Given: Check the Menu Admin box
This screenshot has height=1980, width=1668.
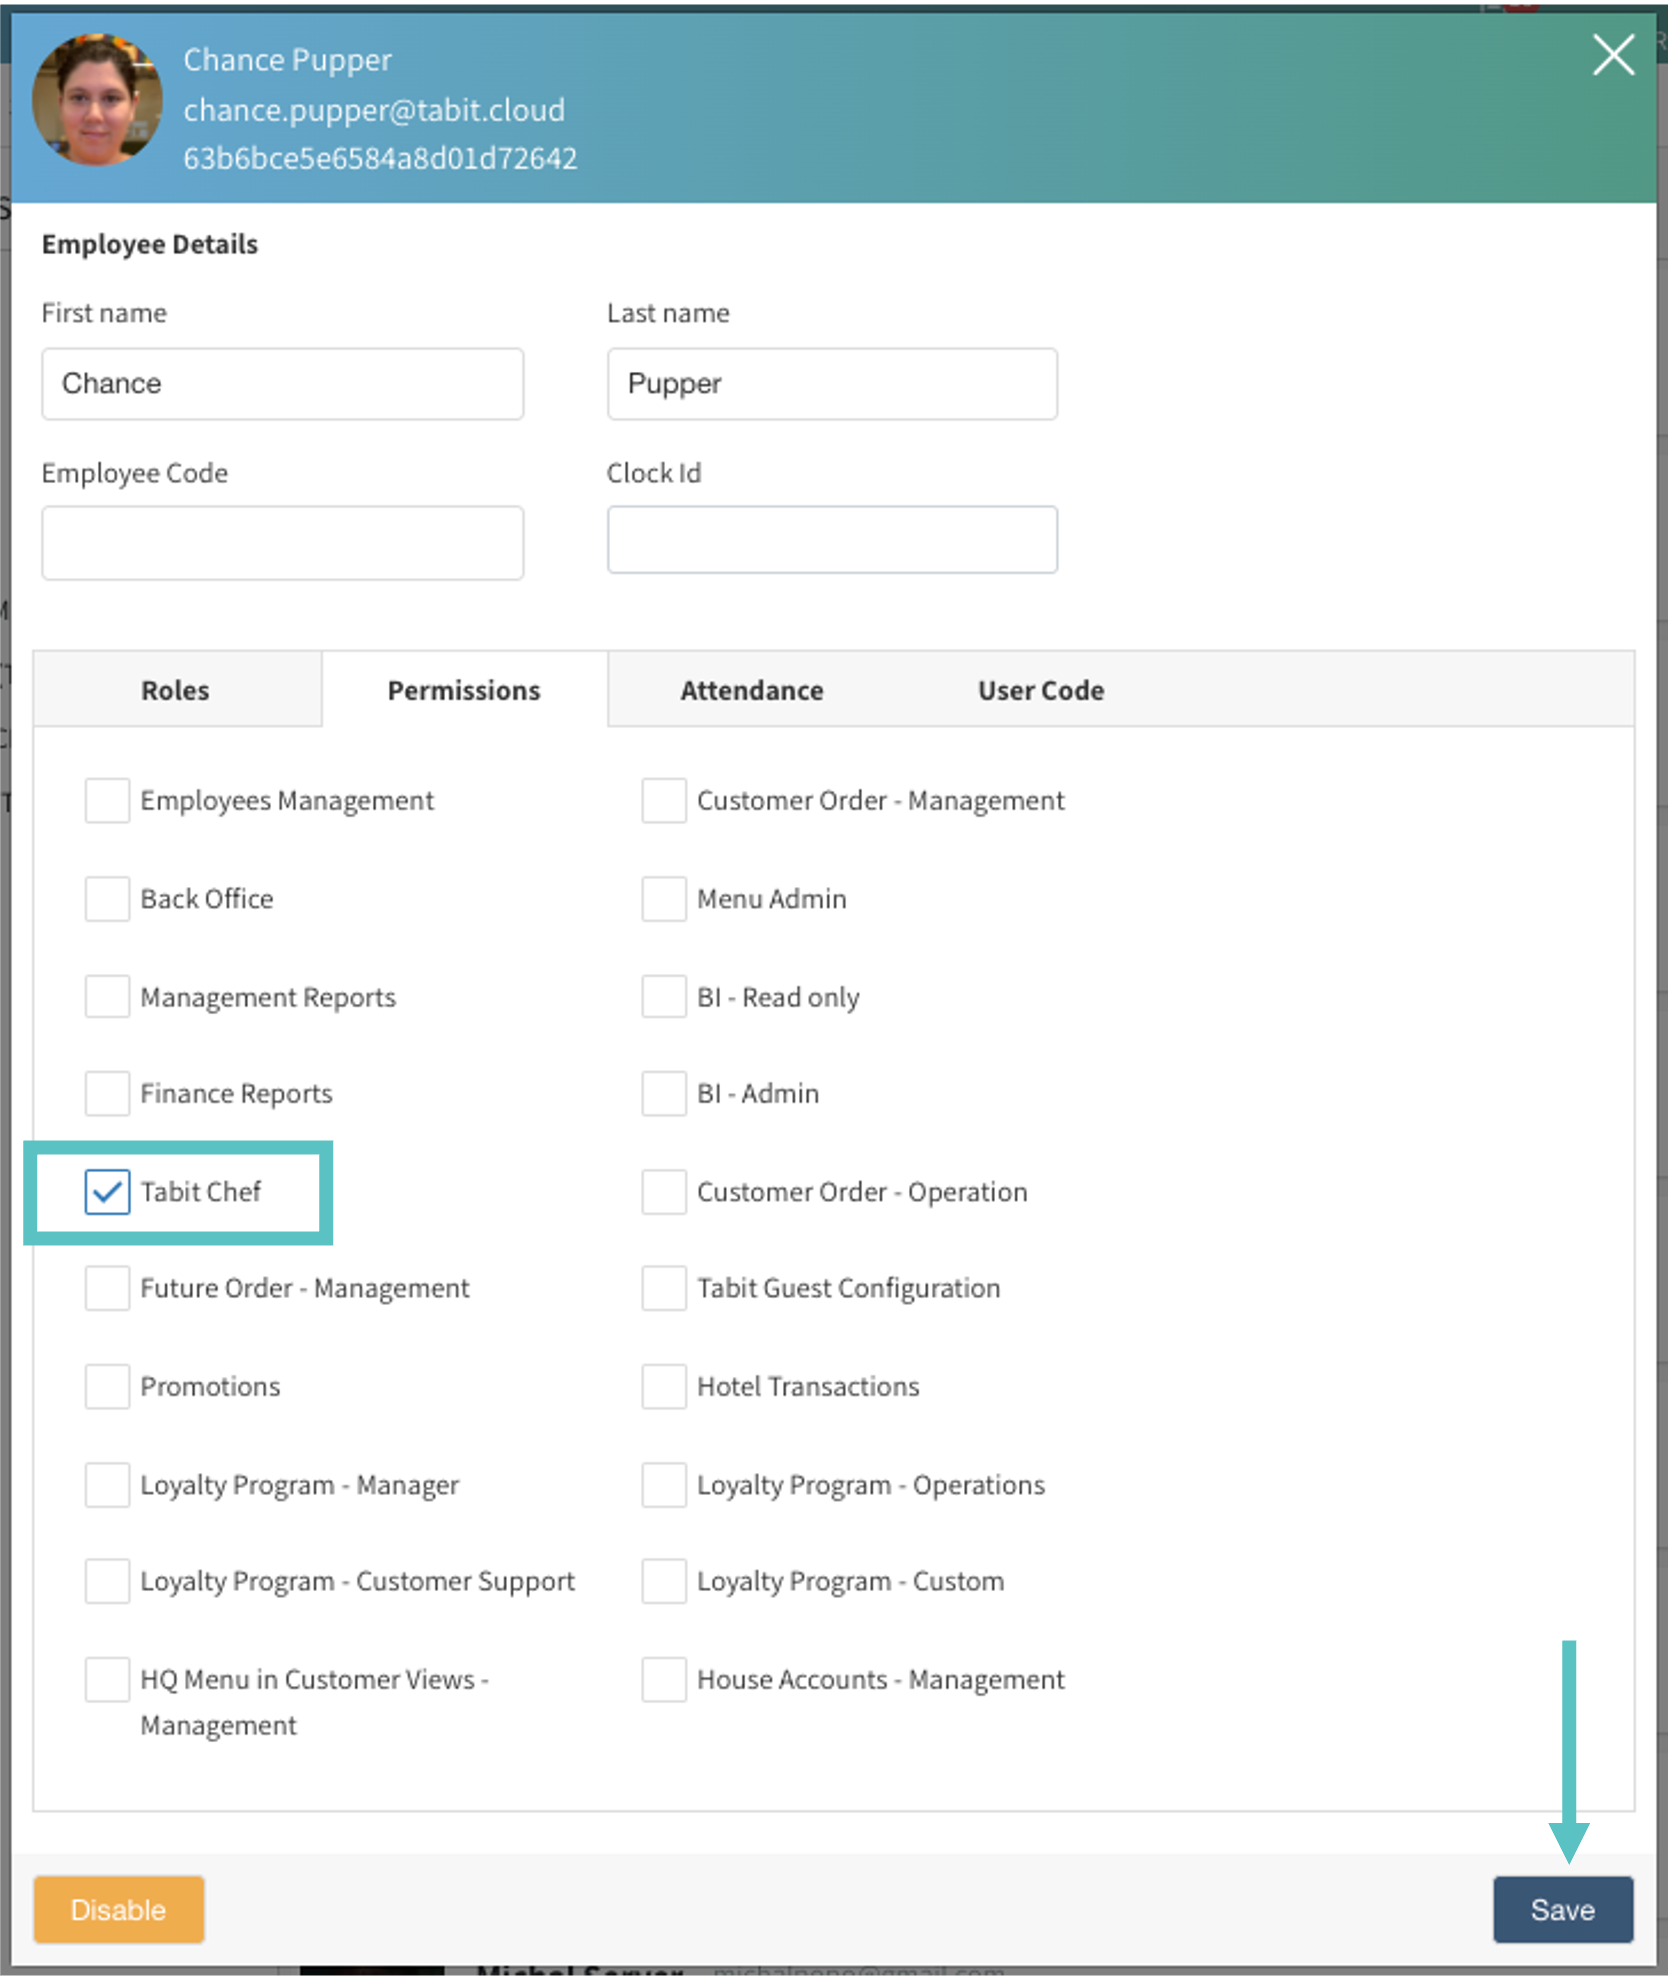Looking at the screenshot, I should [x=663, y=899].
